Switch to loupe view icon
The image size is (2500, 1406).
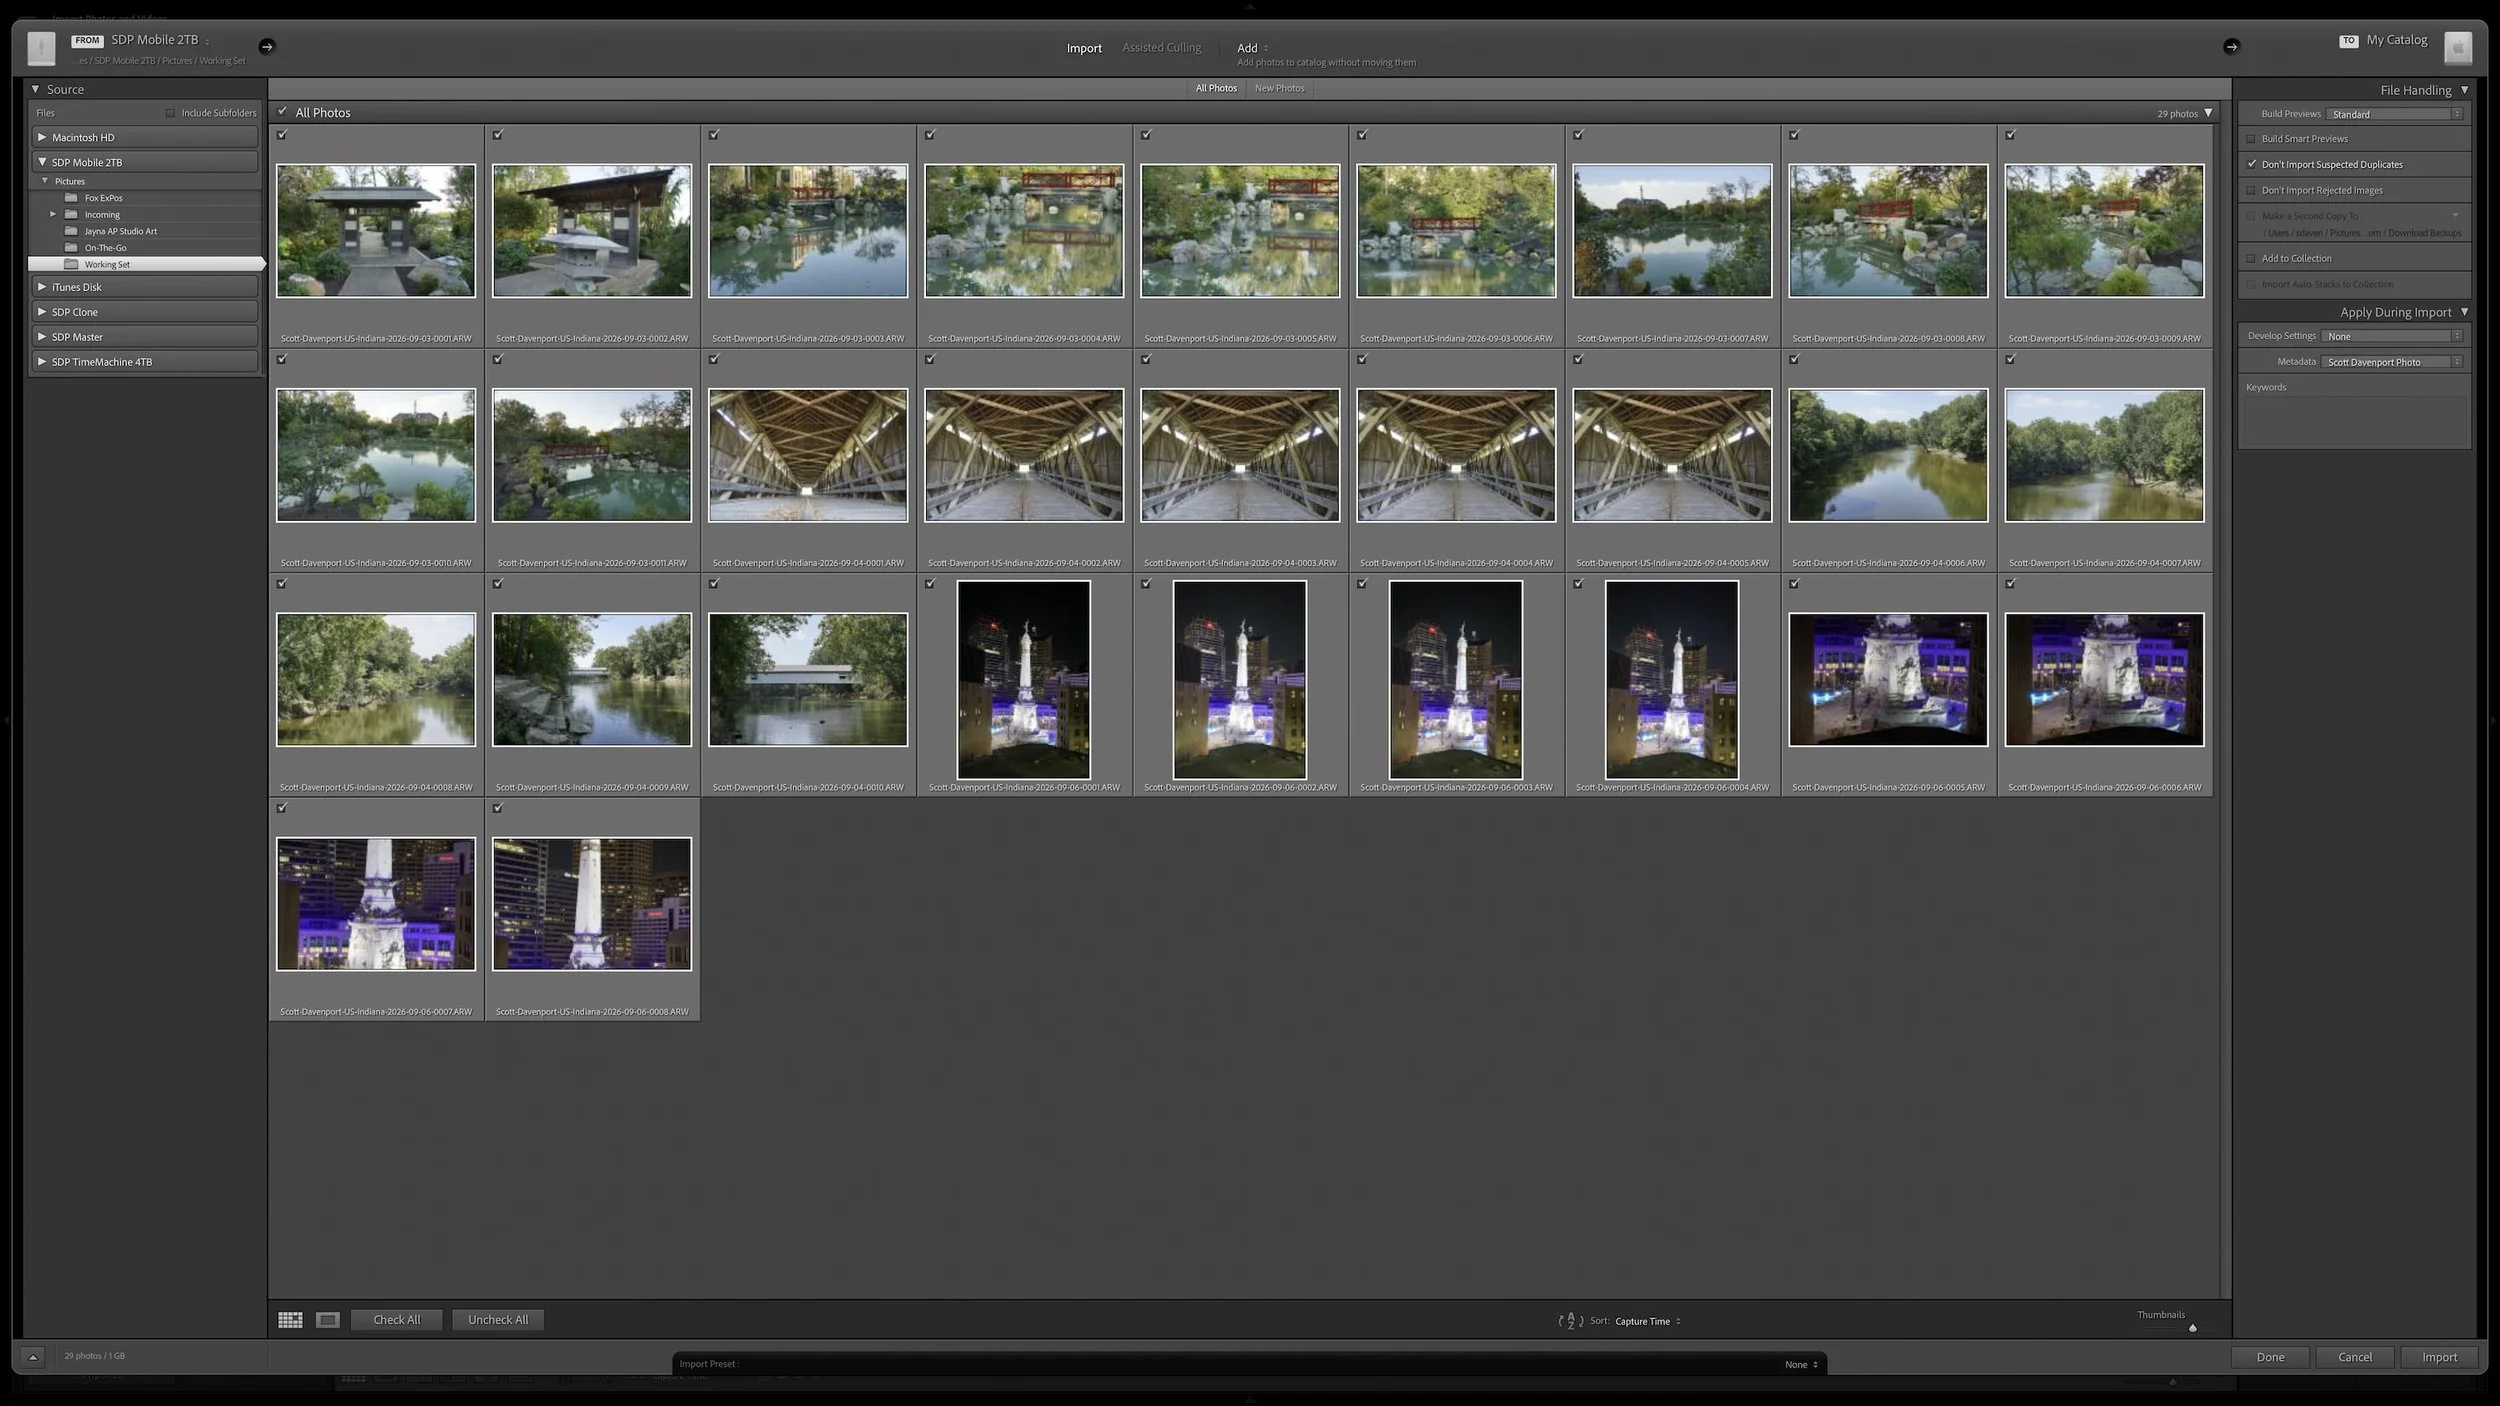[328, 1320]
